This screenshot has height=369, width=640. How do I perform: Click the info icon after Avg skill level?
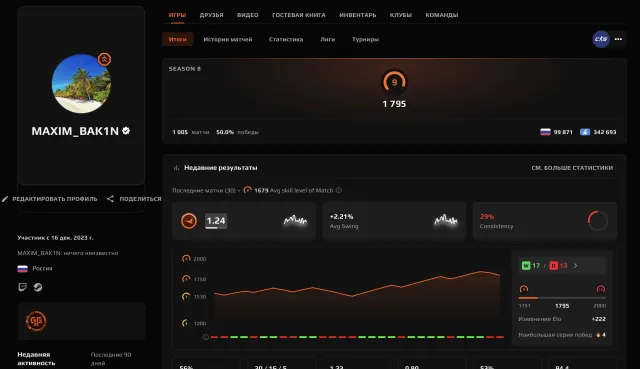click(x=339, y=190)
